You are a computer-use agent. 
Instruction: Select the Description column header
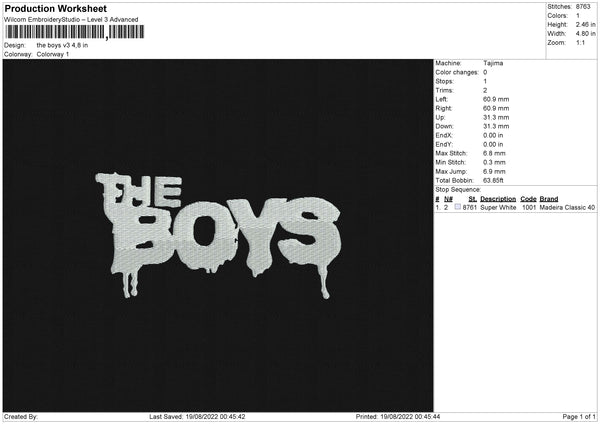(498, 199)
